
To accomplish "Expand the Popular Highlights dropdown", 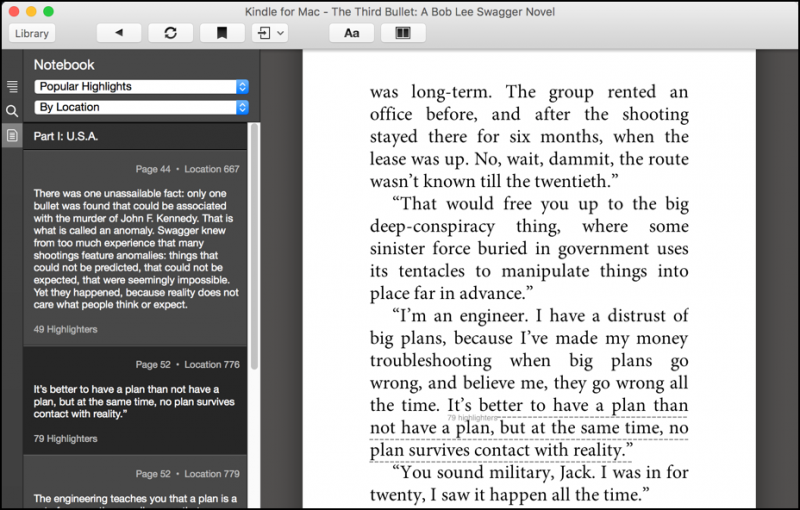I will (x=141, y=87).
